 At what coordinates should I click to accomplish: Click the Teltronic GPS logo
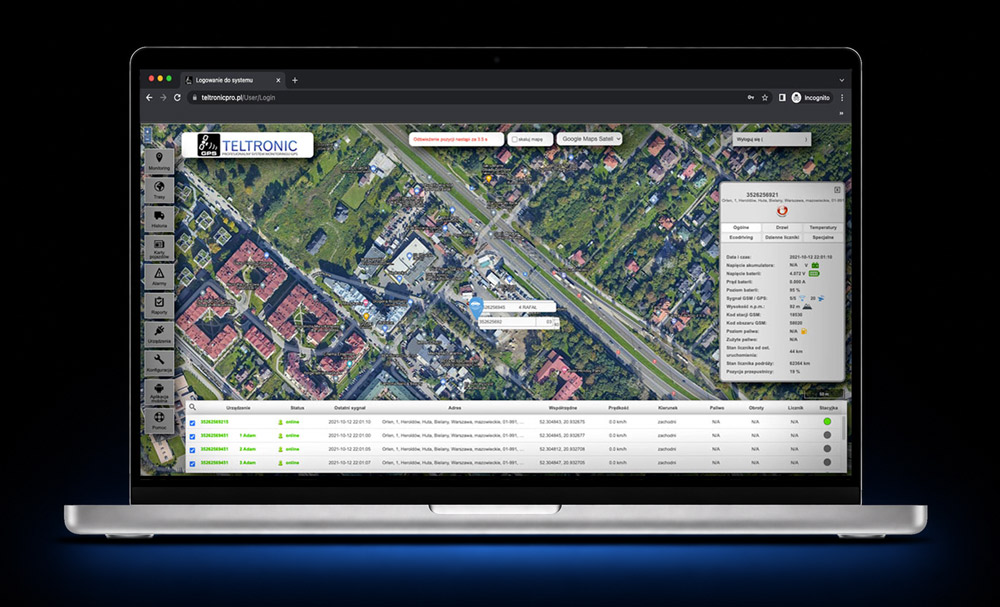247,145
